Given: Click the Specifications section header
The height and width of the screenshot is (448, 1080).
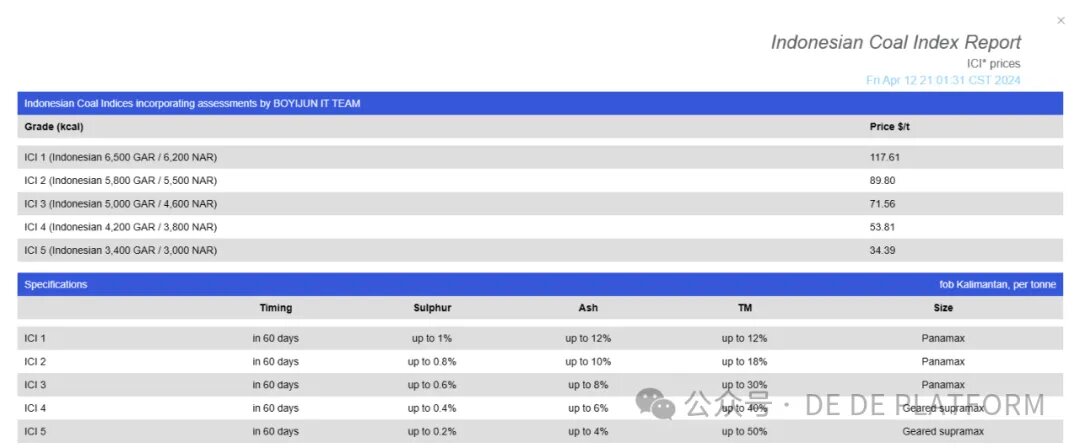Looking at the screenshot, I should pos(56,284).
